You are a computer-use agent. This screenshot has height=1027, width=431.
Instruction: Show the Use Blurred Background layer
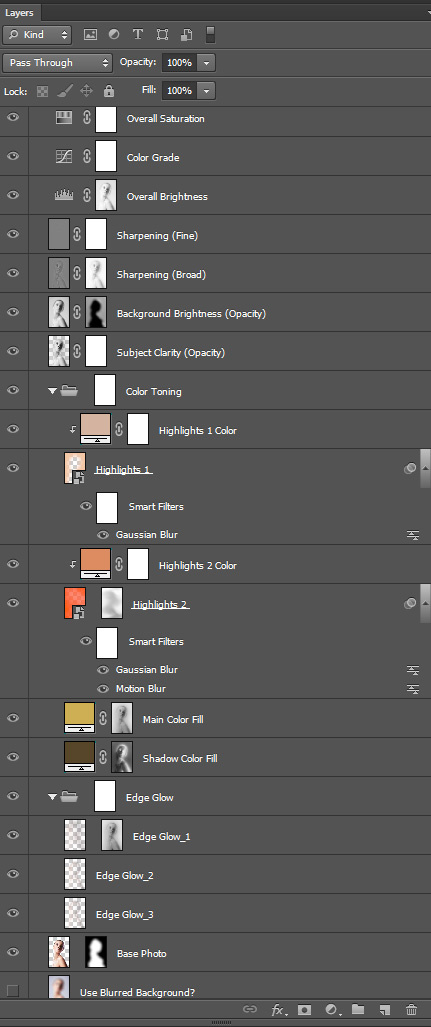pos(12,990)
